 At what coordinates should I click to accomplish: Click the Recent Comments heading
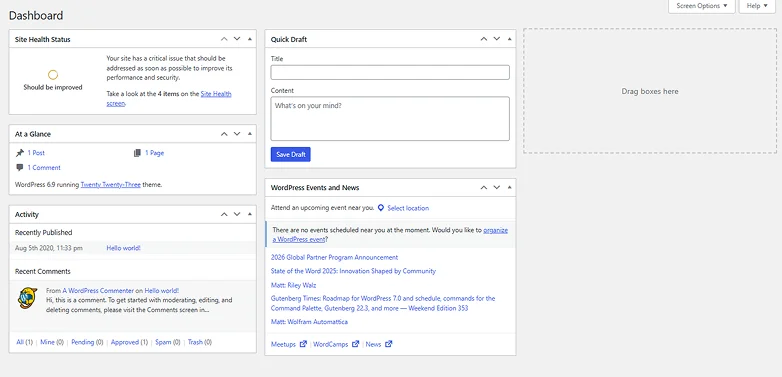tap(43, 271)
